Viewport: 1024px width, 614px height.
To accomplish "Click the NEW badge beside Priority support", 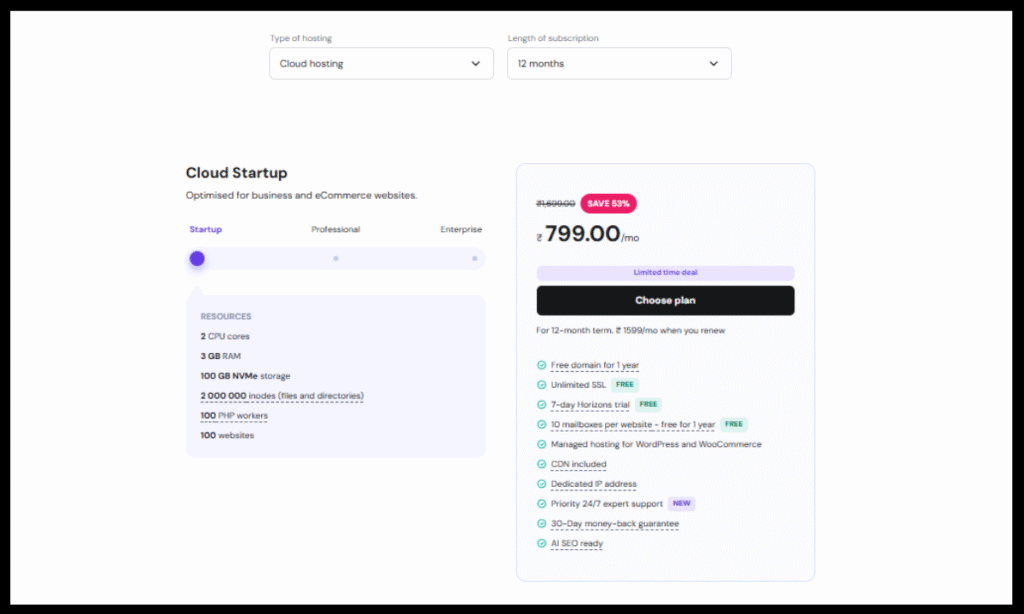I will [681, 503].
